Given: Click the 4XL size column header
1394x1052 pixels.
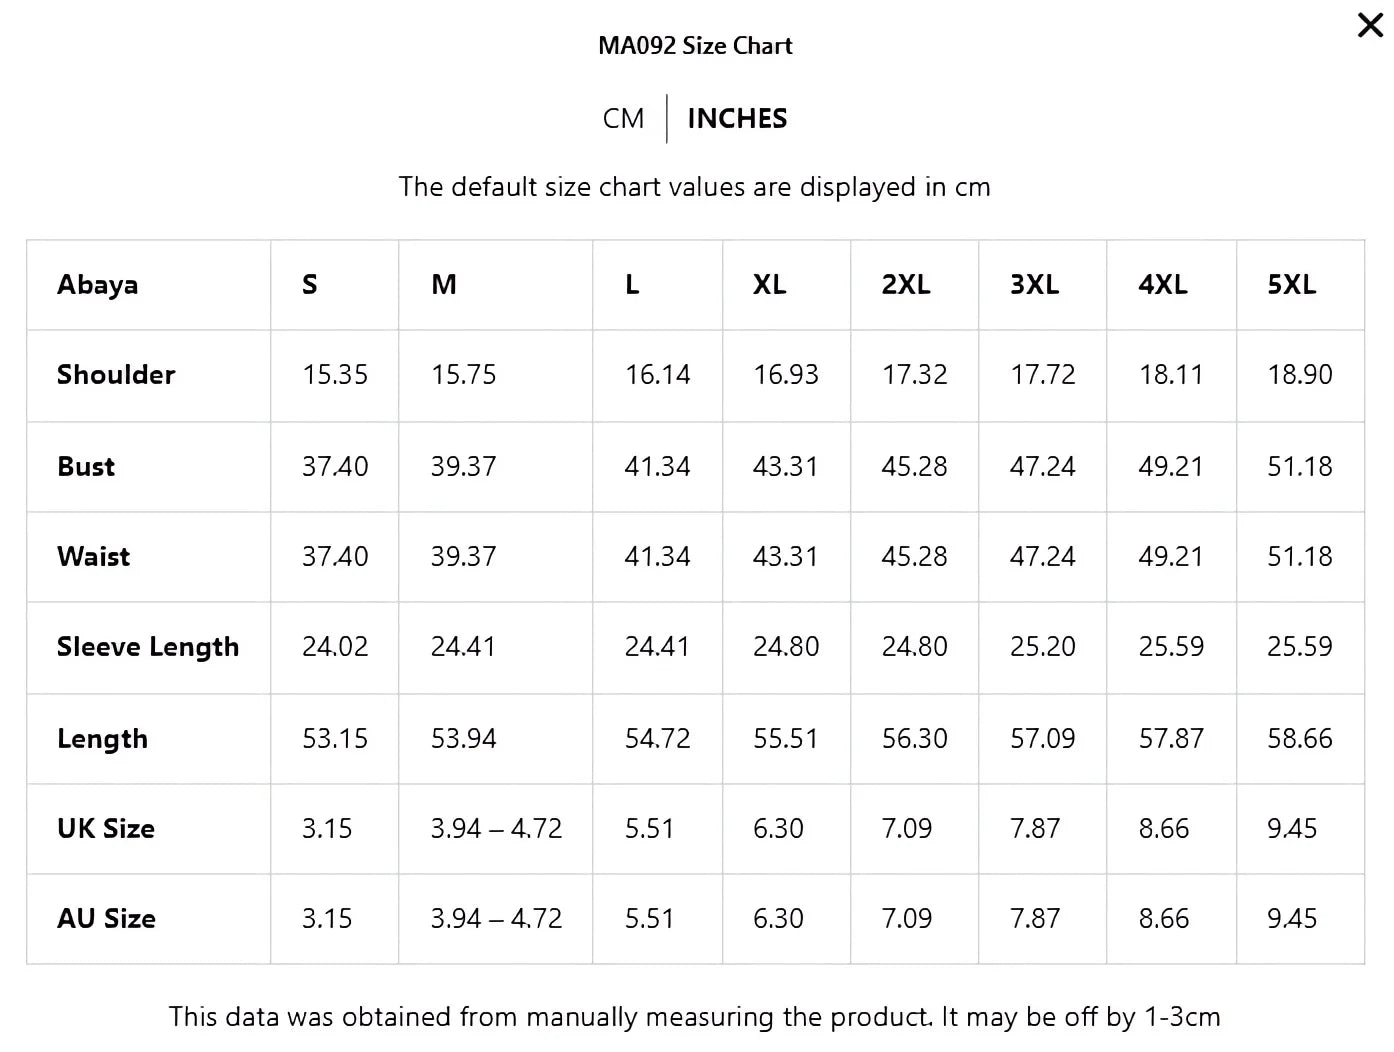Looking at the screenshot, I should (1163, 285).
